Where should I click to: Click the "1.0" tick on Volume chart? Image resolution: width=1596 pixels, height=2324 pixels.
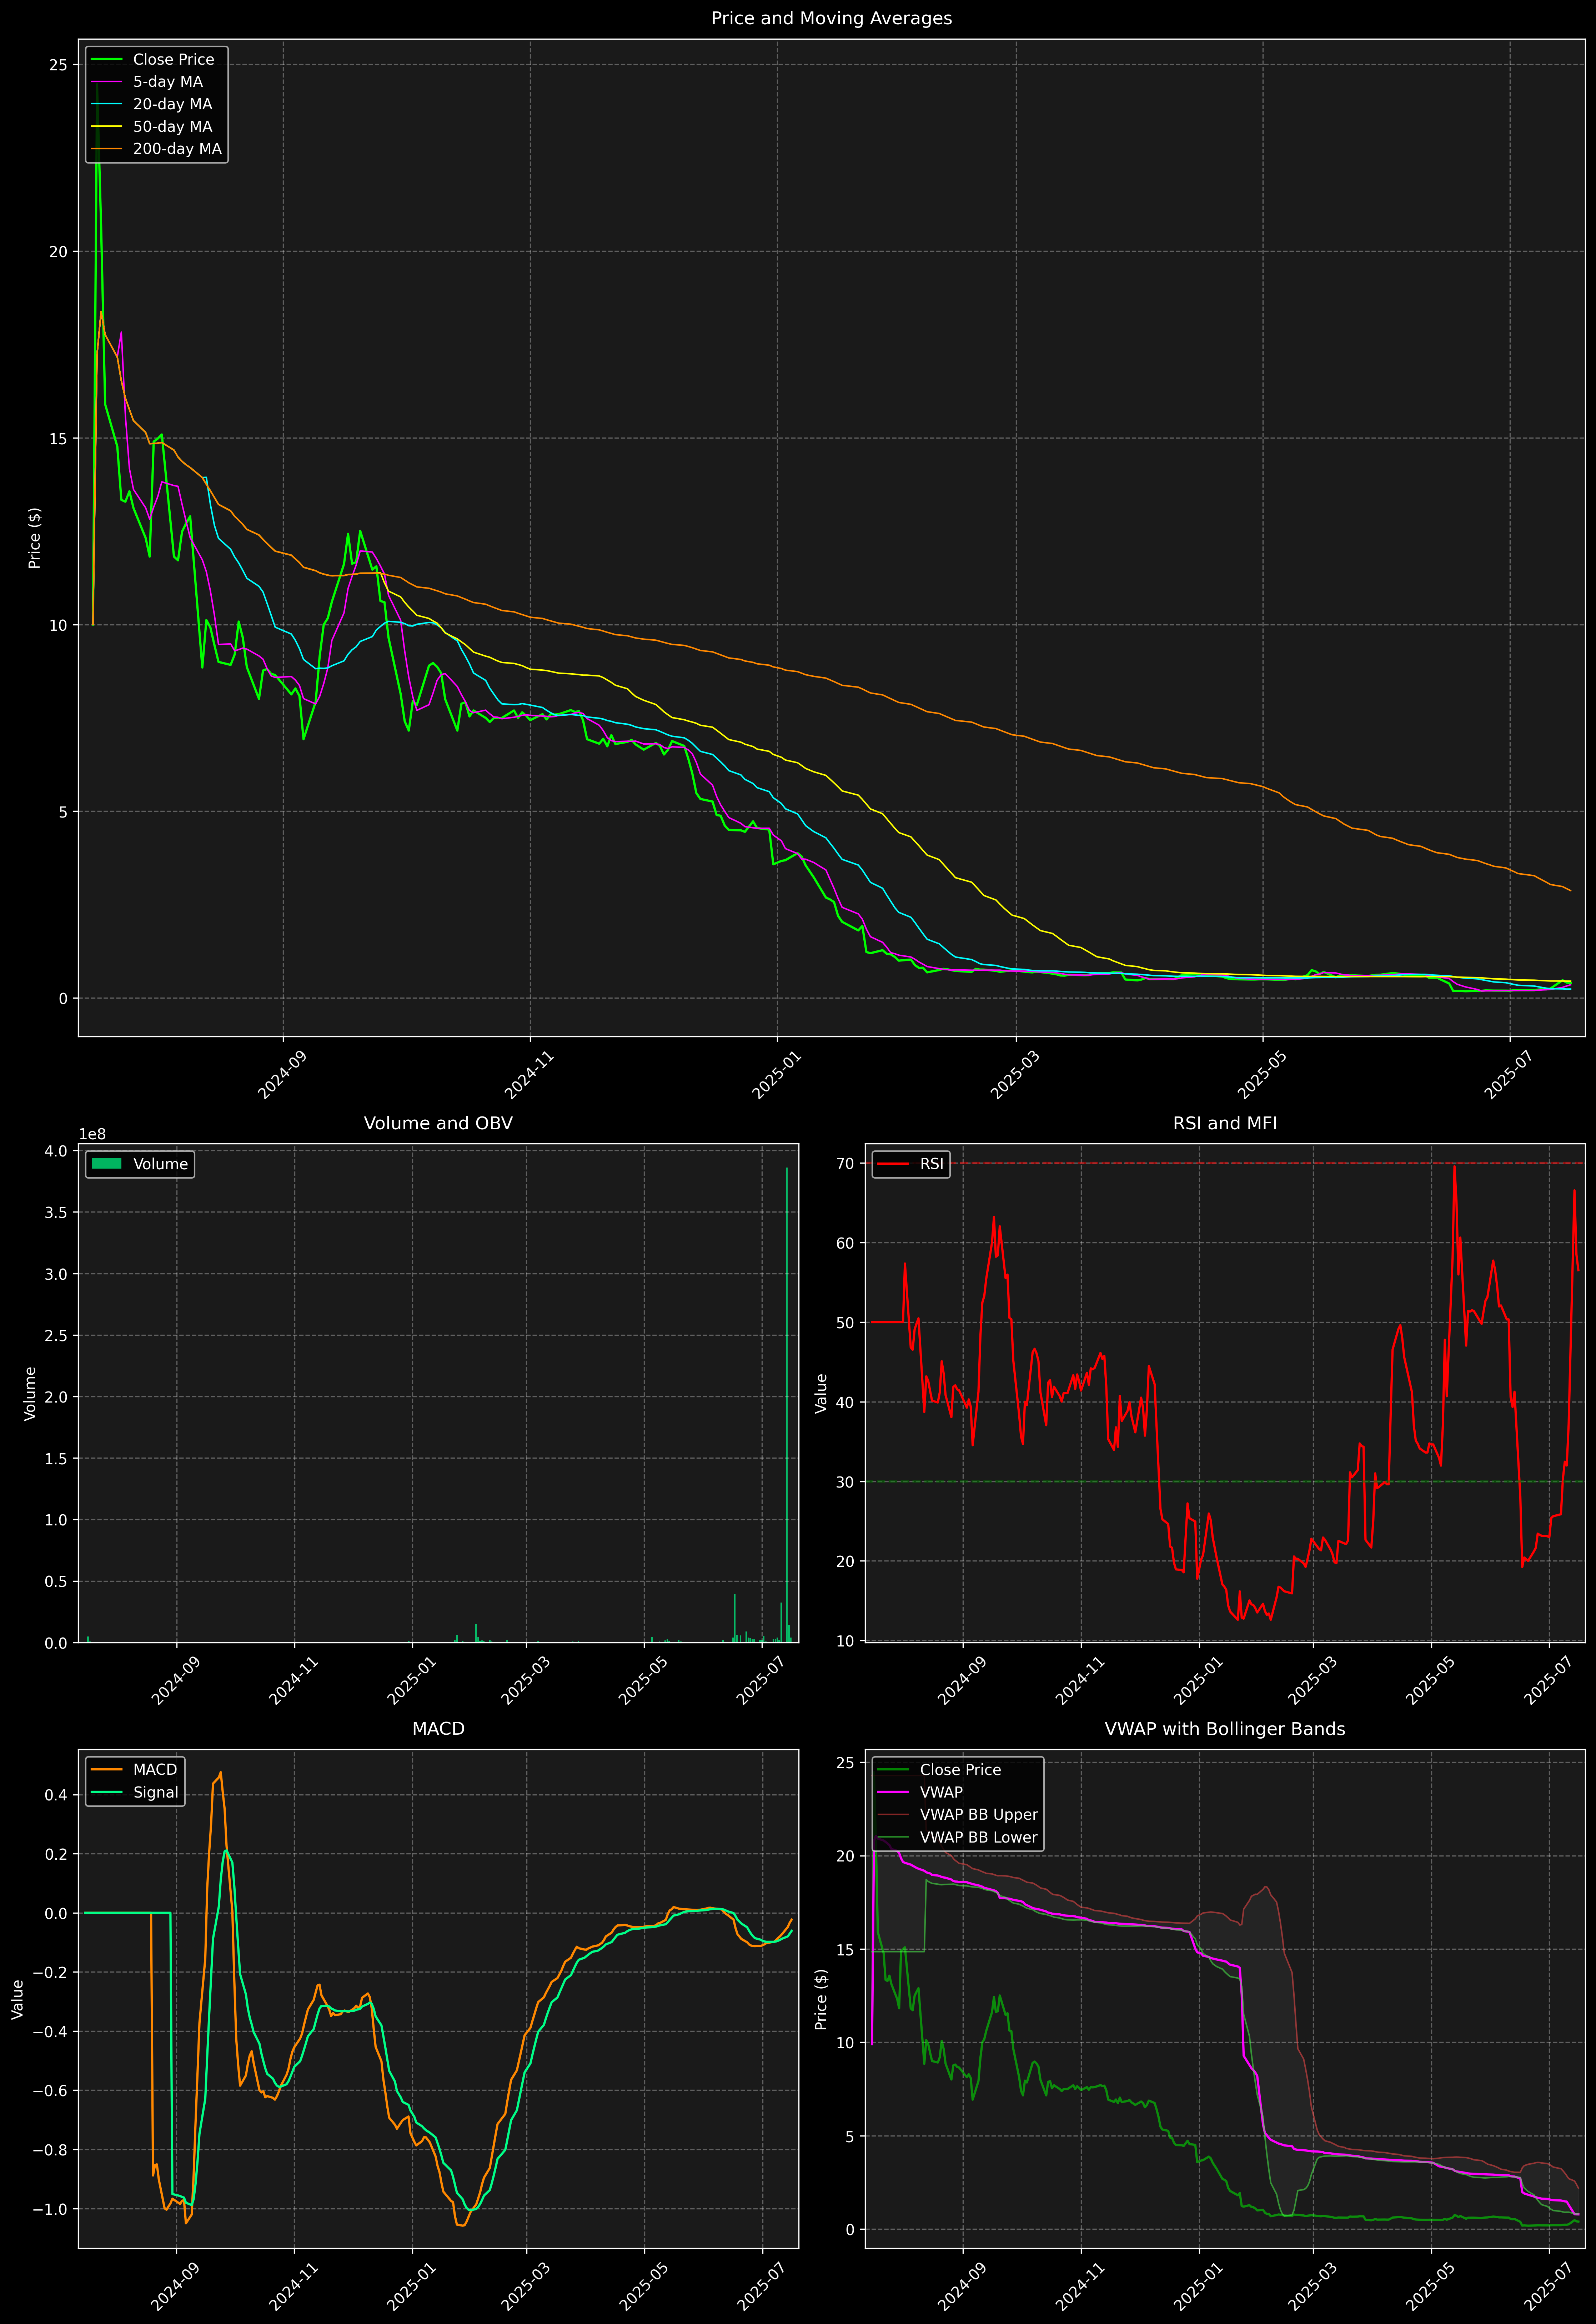[56, 1520]
